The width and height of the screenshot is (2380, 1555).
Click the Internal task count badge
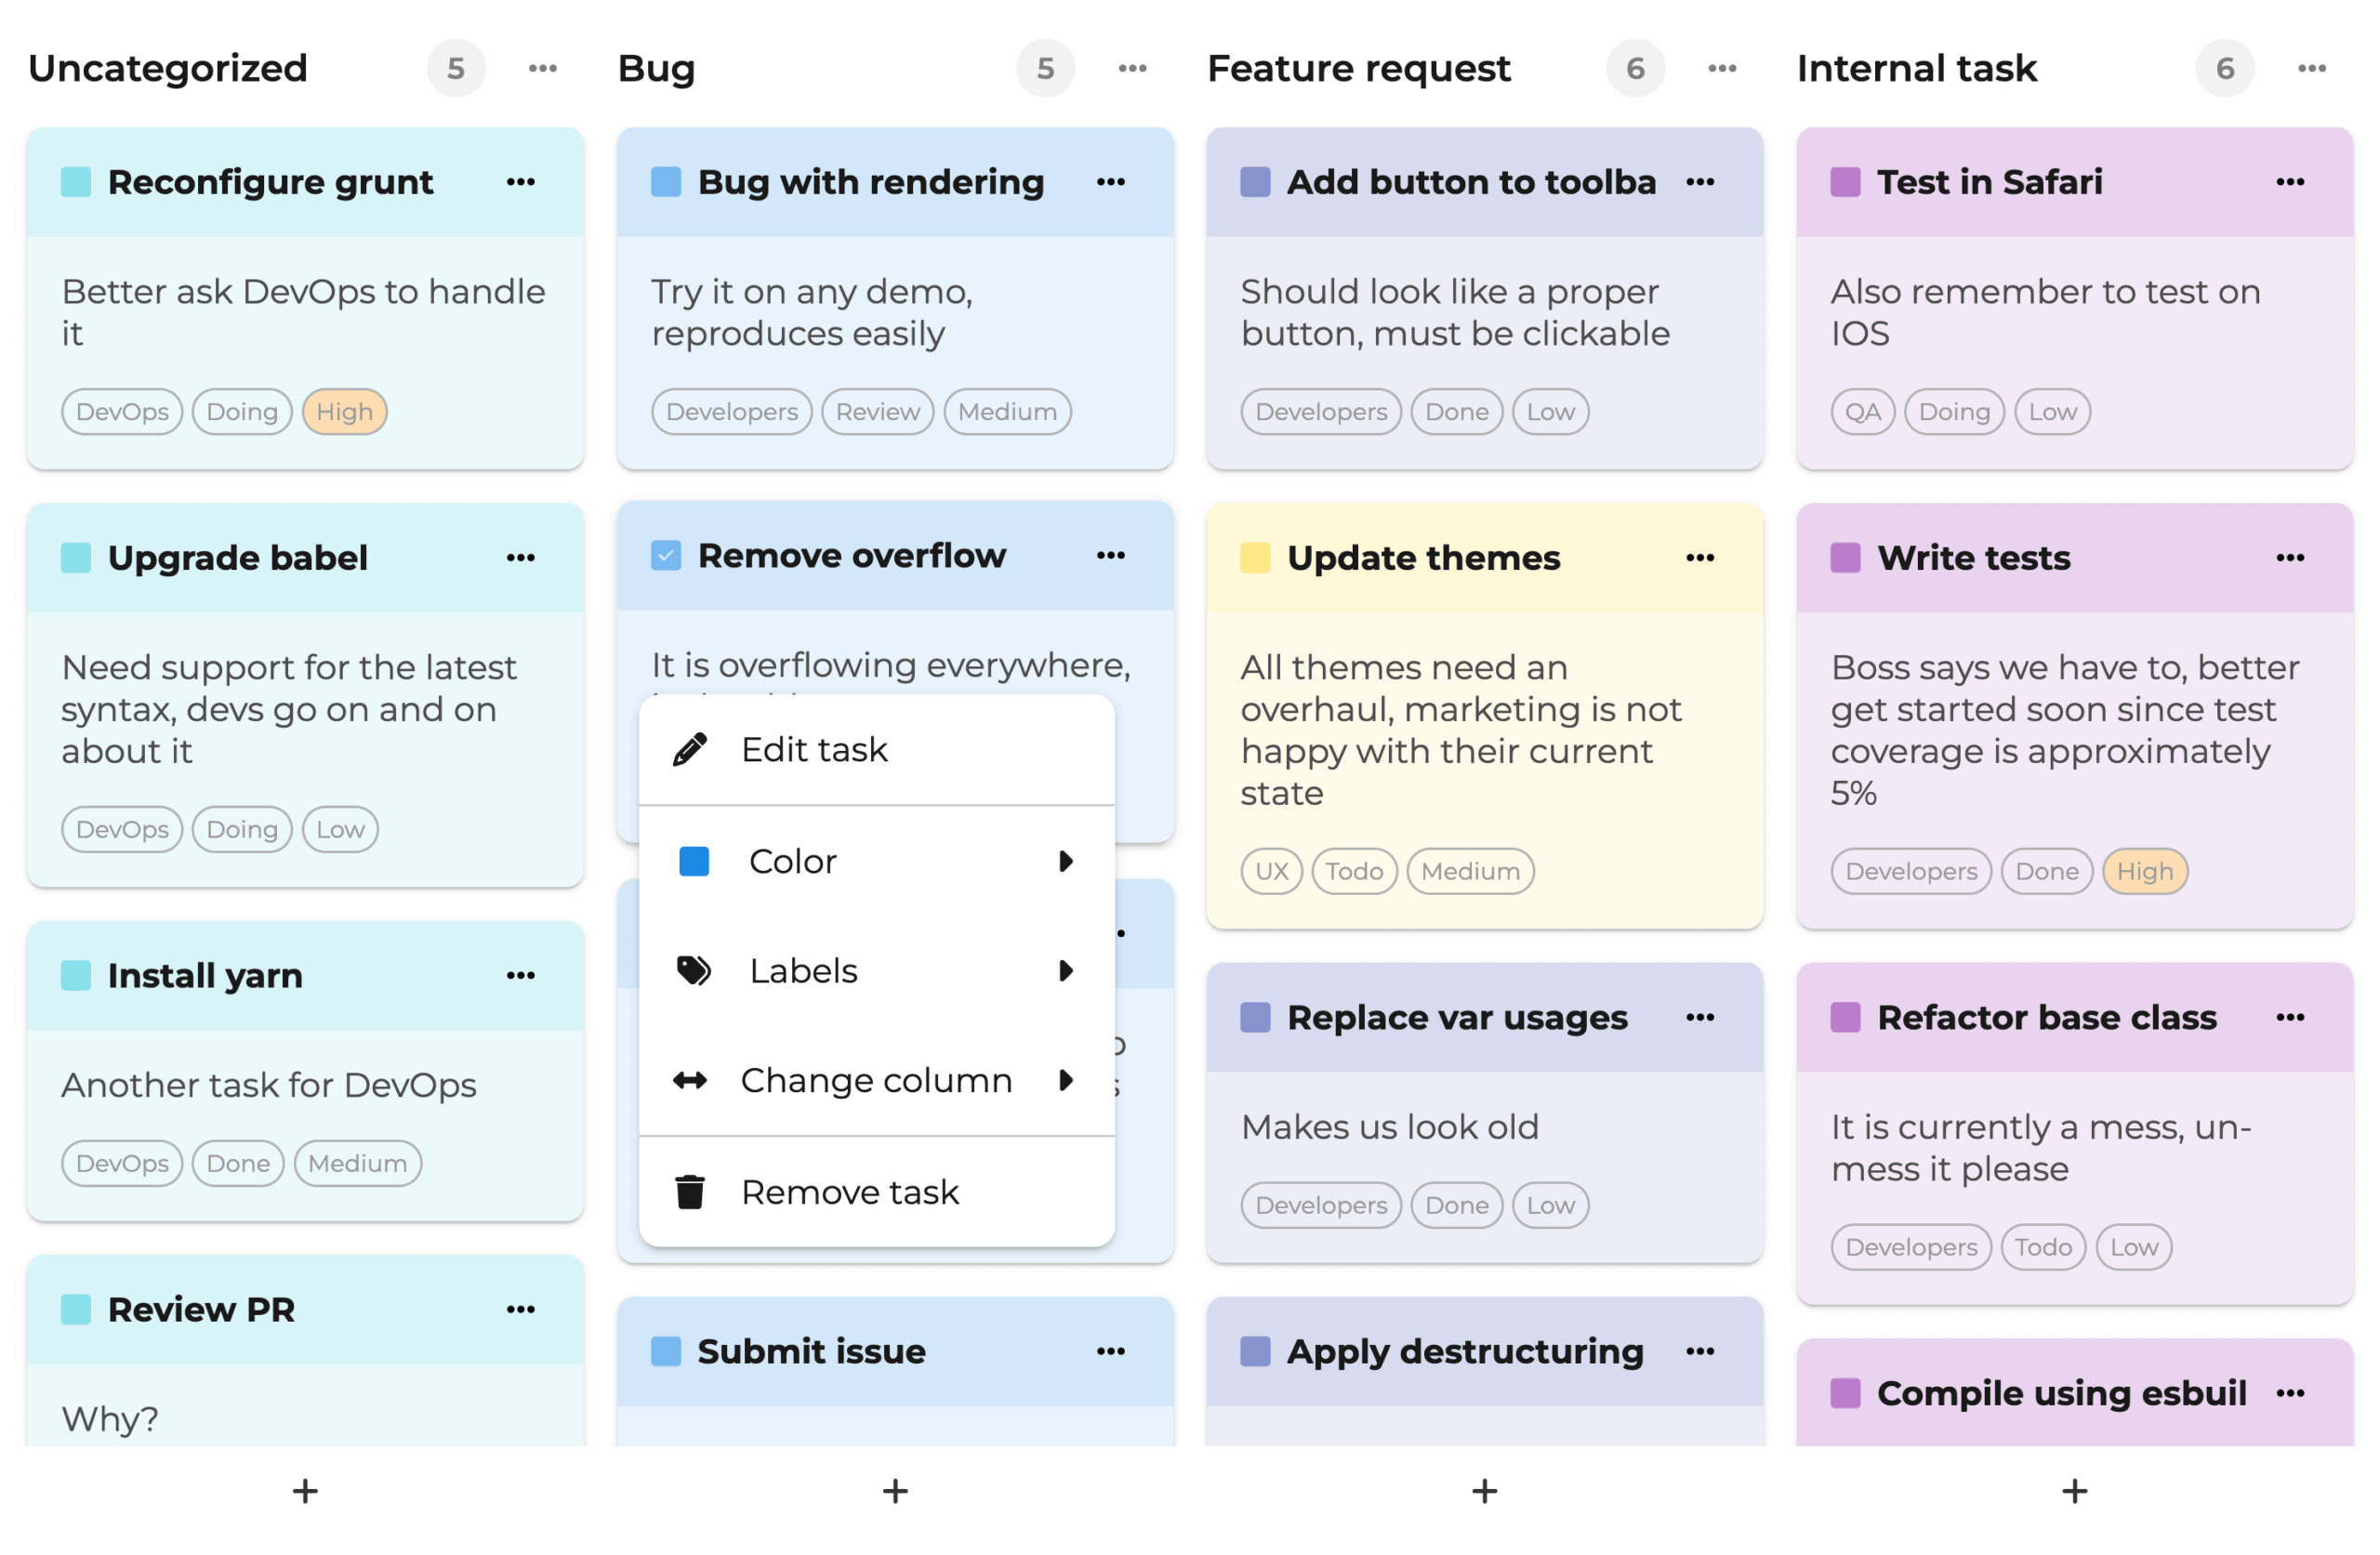[x=2224, y=68]
